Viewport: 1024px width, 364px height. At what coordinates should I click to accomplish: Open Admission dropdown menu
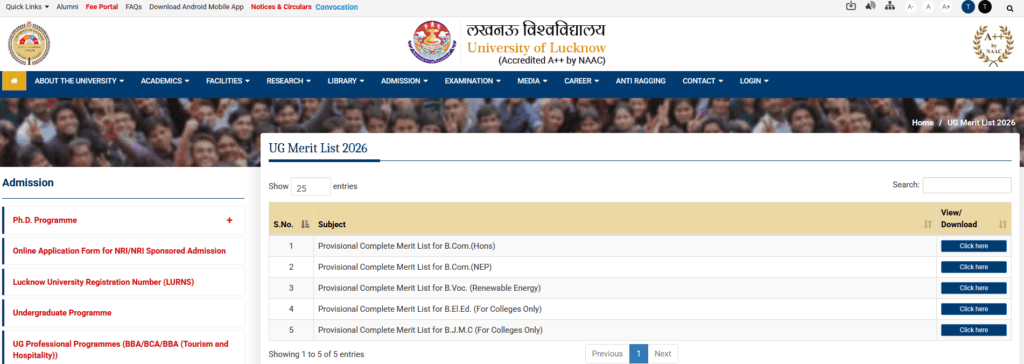[x=404, y=81]
